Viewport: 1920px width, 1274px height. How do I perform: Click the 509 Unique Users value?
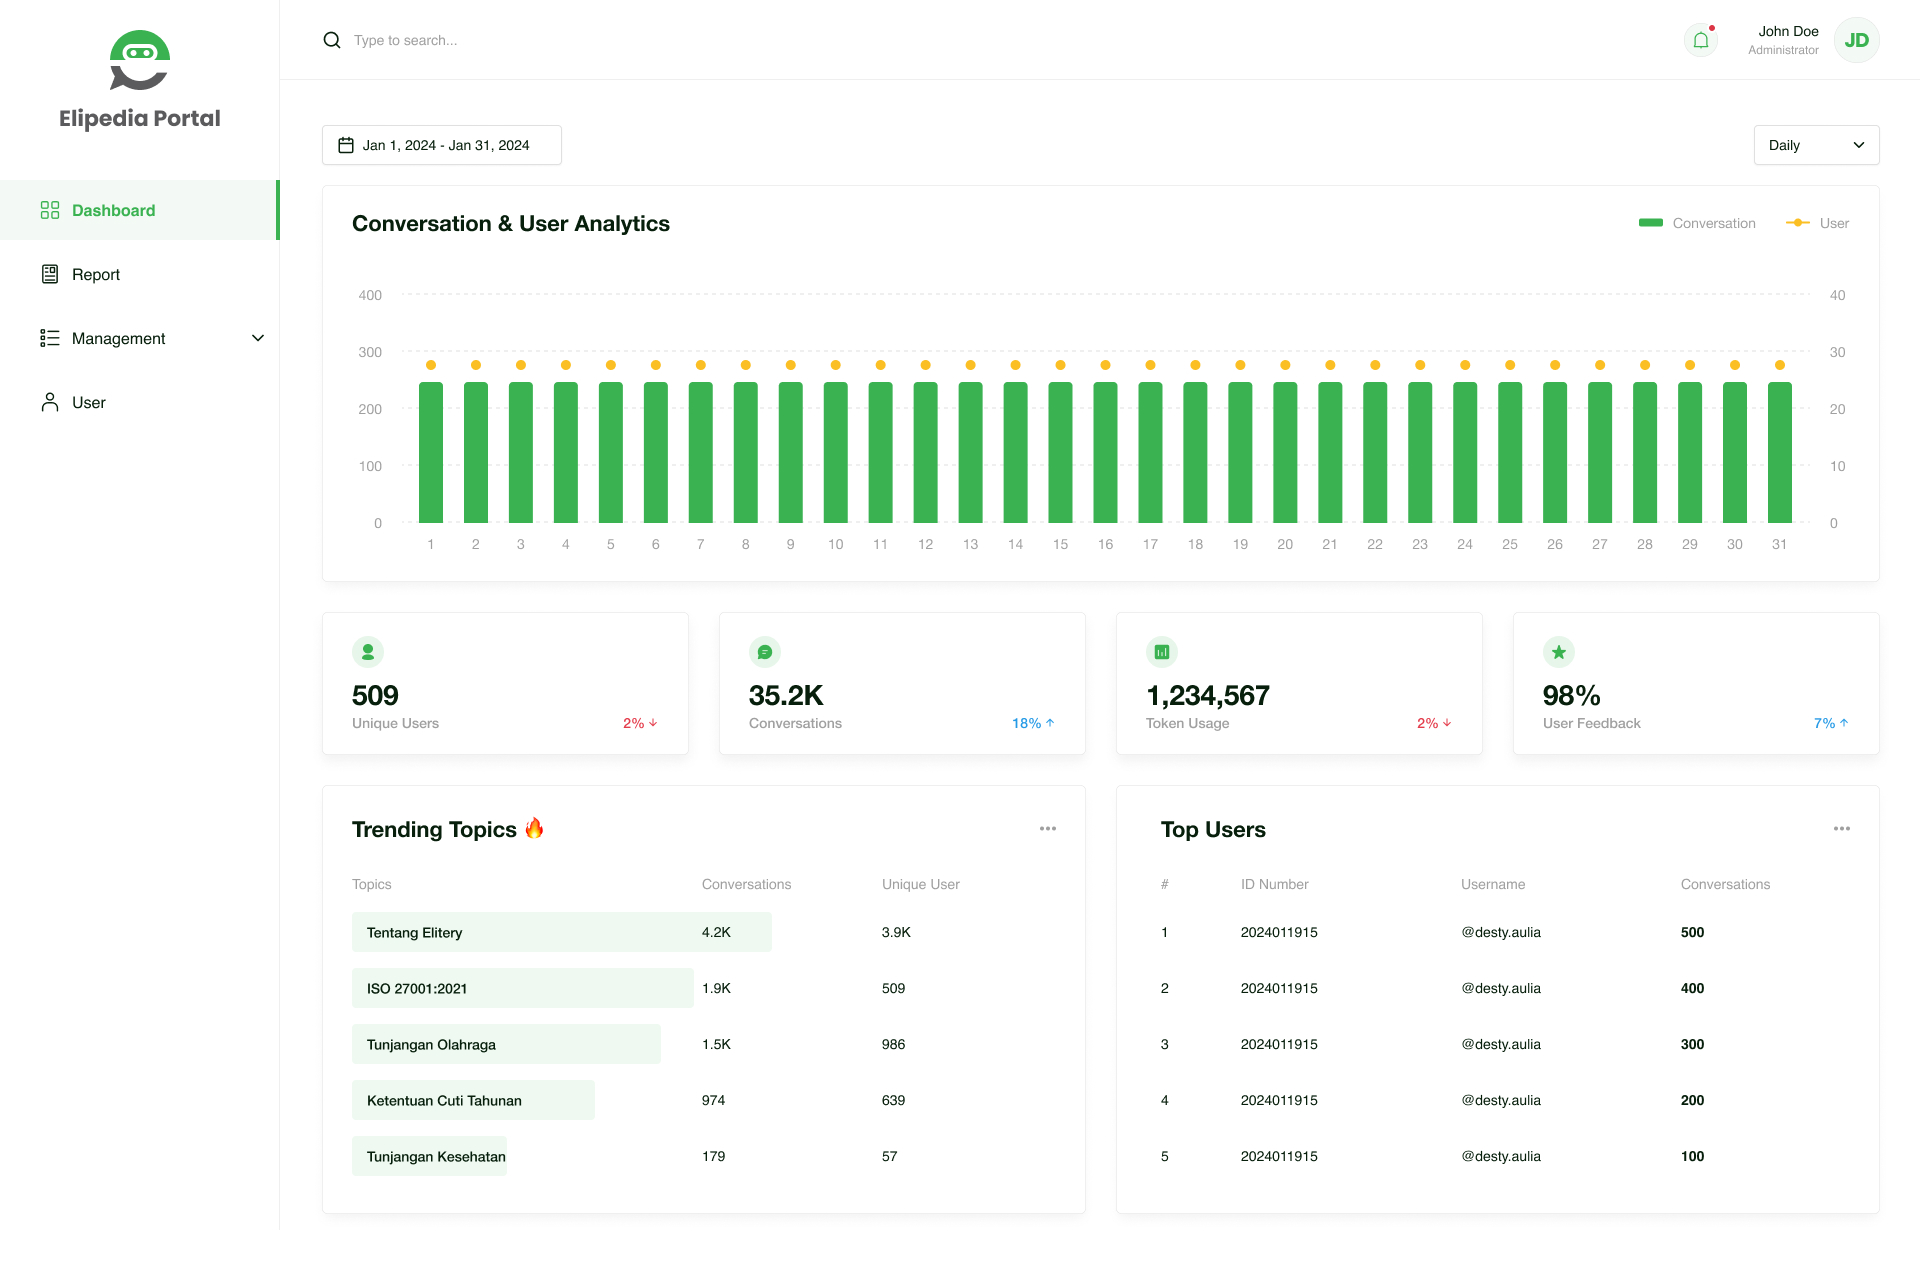pos(375,695)
